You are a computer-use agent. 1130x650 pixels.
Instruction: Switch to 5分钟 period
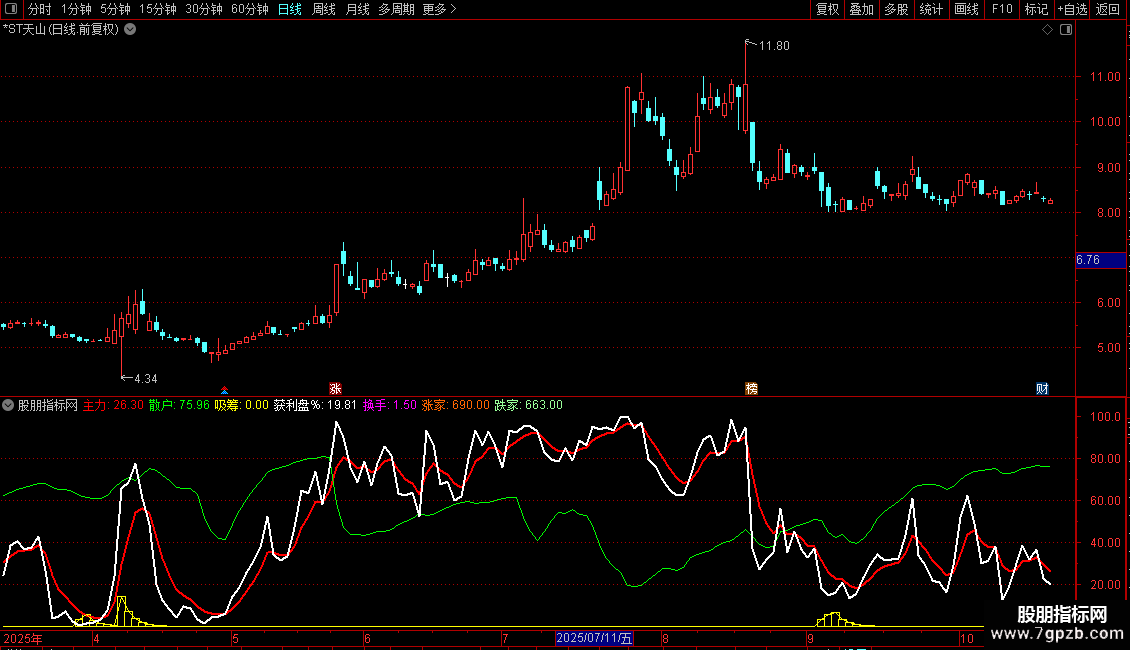[115, 9]
